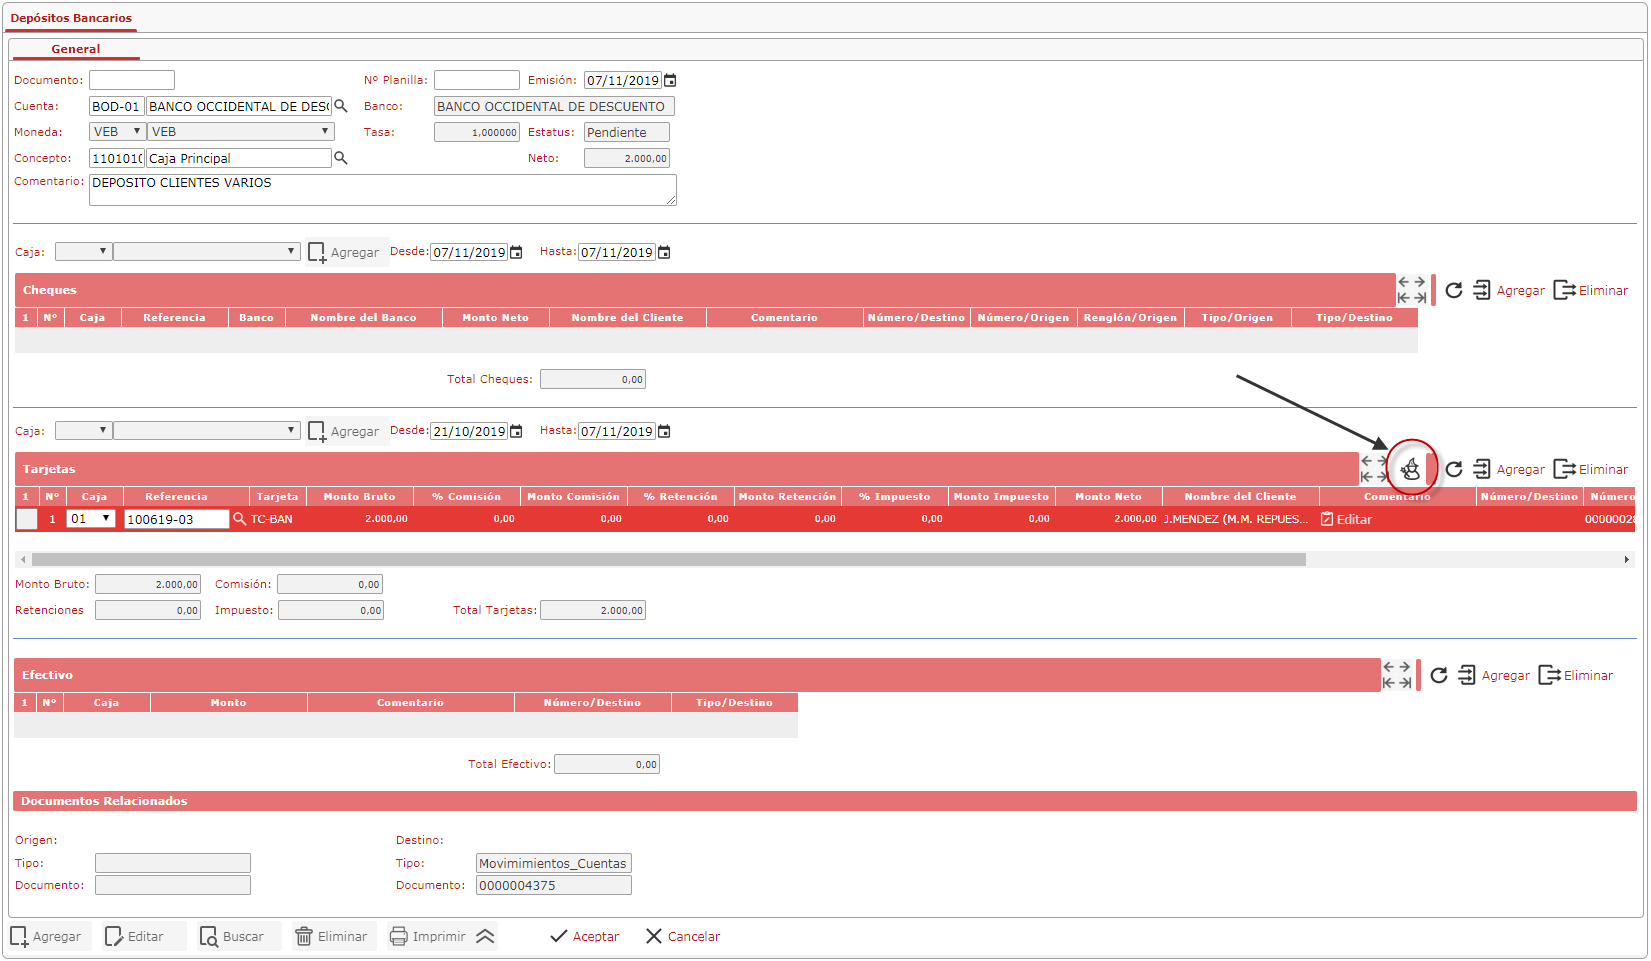Click the Nombre del Banco column header
1651x961 pixels.
[363, 317]
